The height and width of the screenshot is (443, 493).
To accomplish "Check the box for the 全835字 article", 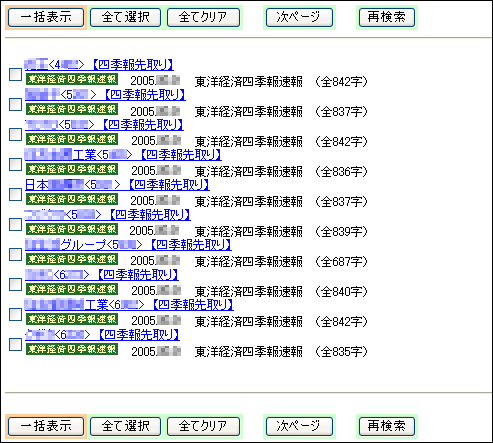I will click(x=15, y=344).
